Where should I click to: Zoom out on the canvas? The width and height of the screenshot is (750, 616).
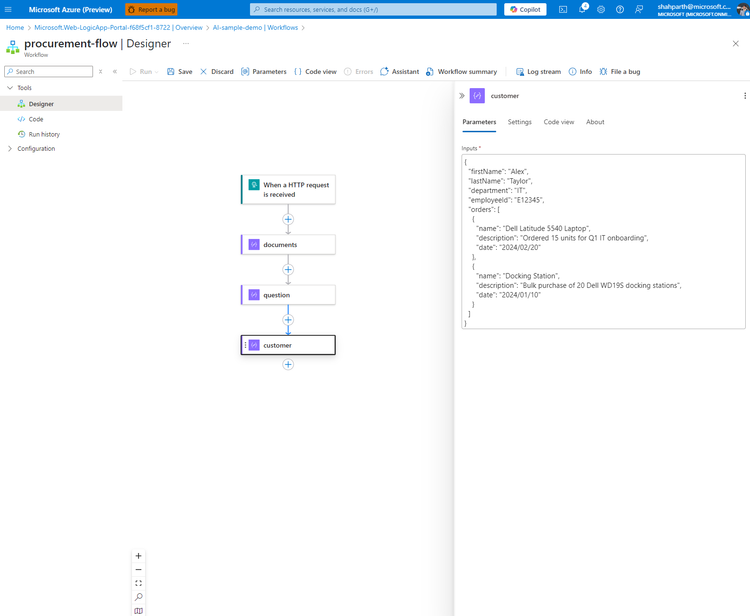tap(138, 570)
